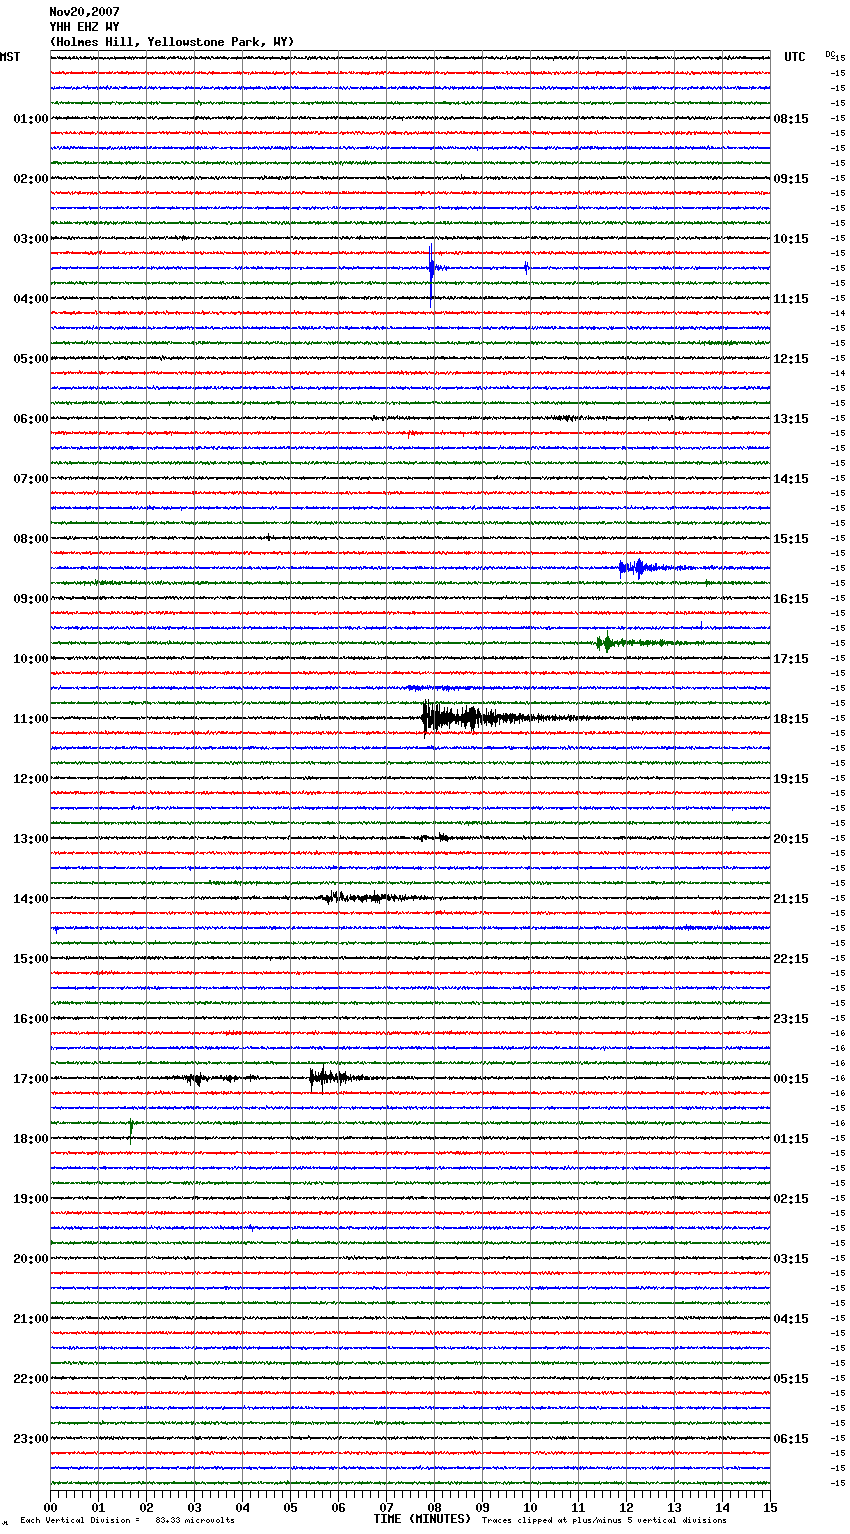Click the 23:15 UTC time label
The width and height of the screenshot is (850, 1534).
coord(791,1019)
